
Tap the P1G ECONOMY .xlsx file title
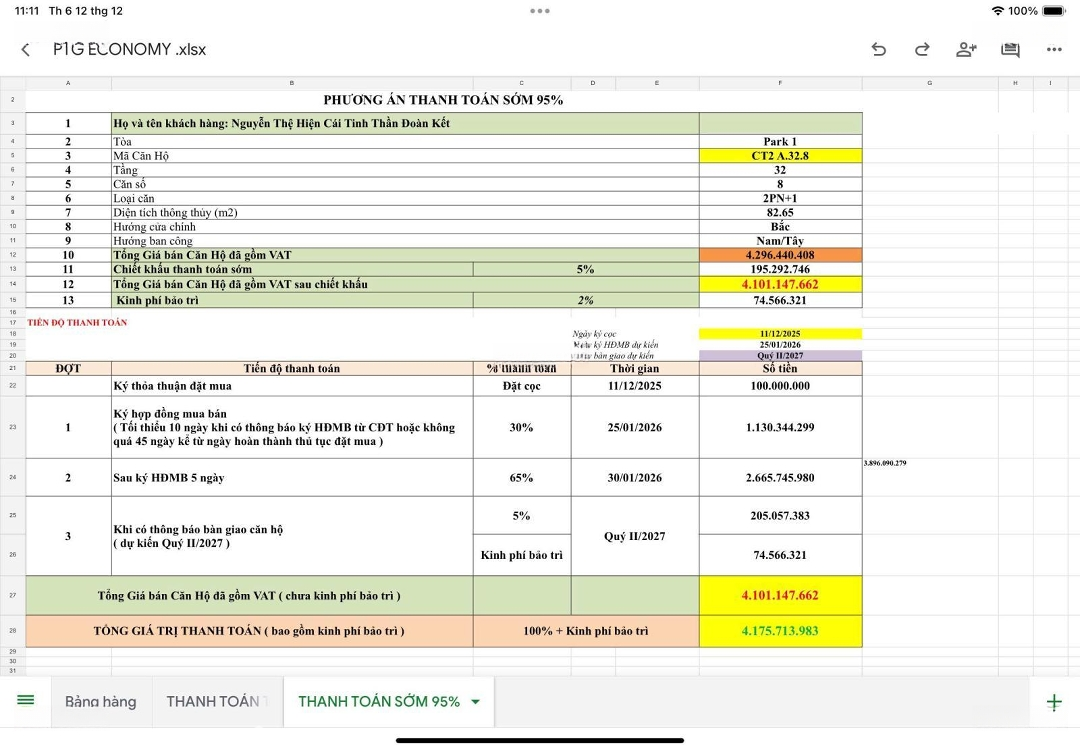[130, 50]
